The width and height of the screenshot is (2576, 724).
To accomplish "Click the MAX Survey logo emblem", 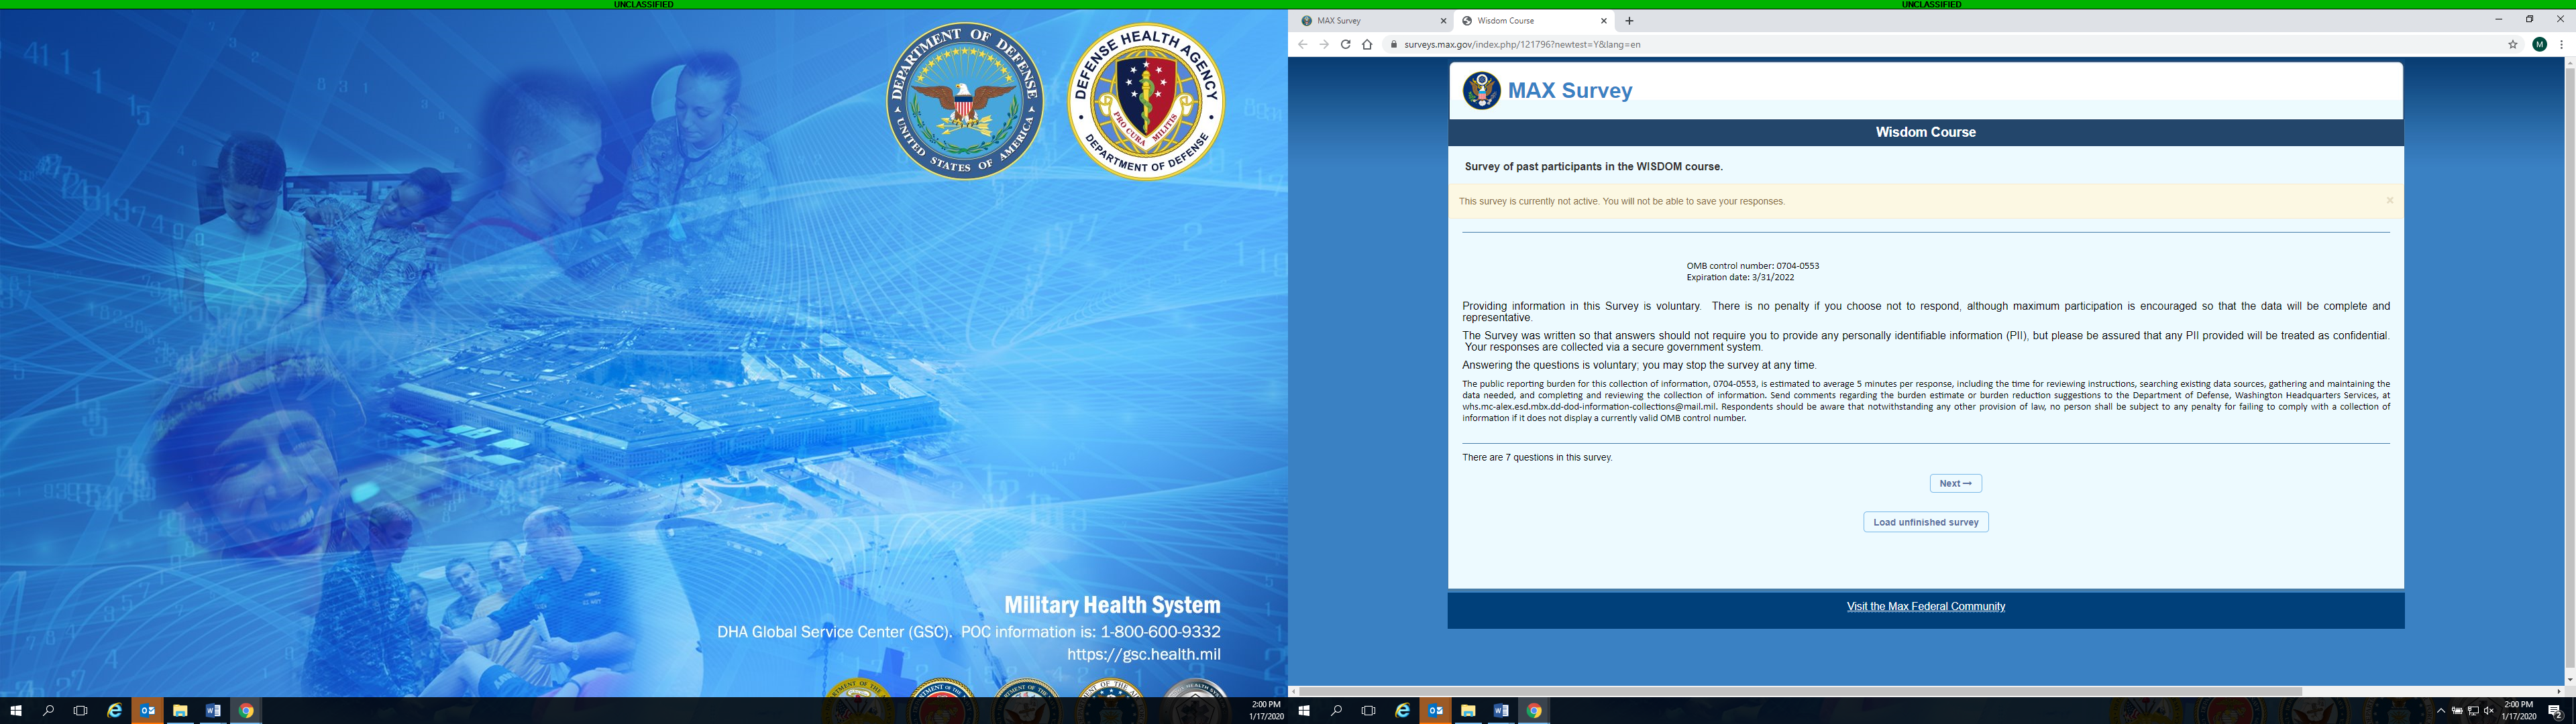I will coord(1481,90).
